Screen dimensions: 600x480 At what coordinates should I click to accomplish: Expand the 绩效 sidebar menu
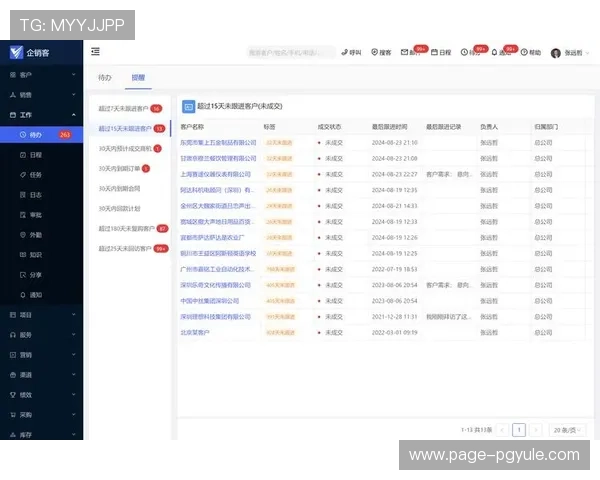tap(42, 395)
